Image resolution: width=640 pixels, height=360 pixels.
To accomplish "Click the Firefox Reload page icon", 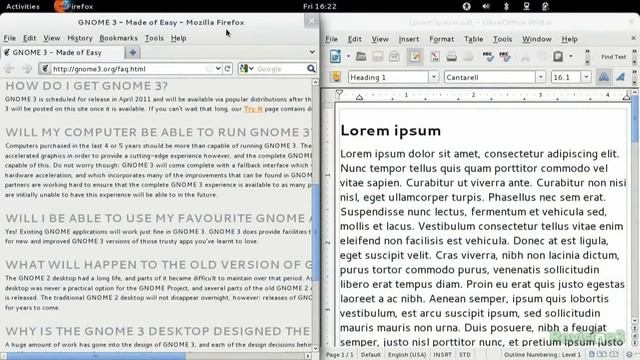I will pos(228,69).
